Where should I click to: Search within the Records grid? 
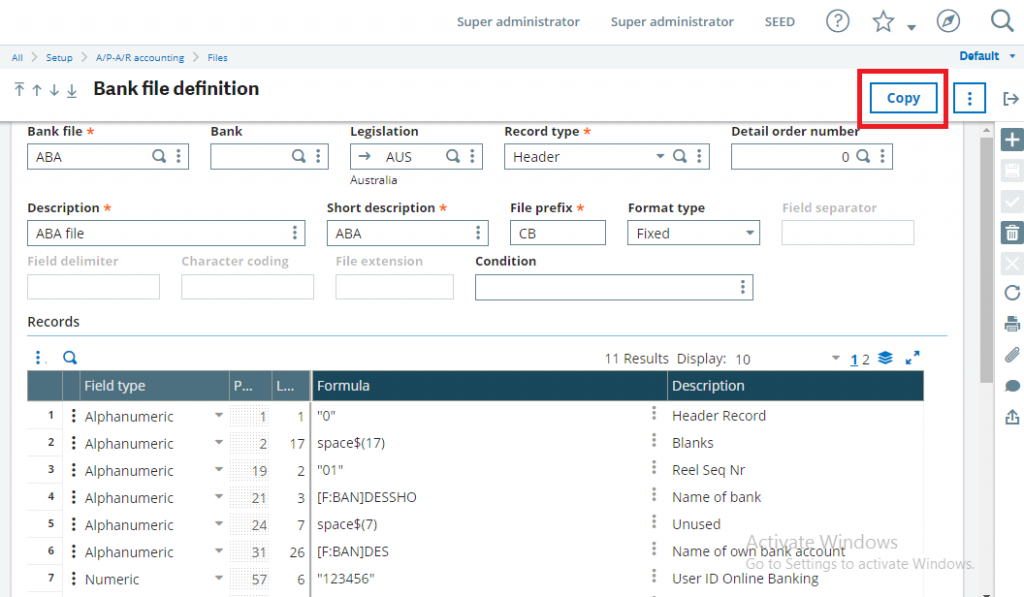(67, 357)
